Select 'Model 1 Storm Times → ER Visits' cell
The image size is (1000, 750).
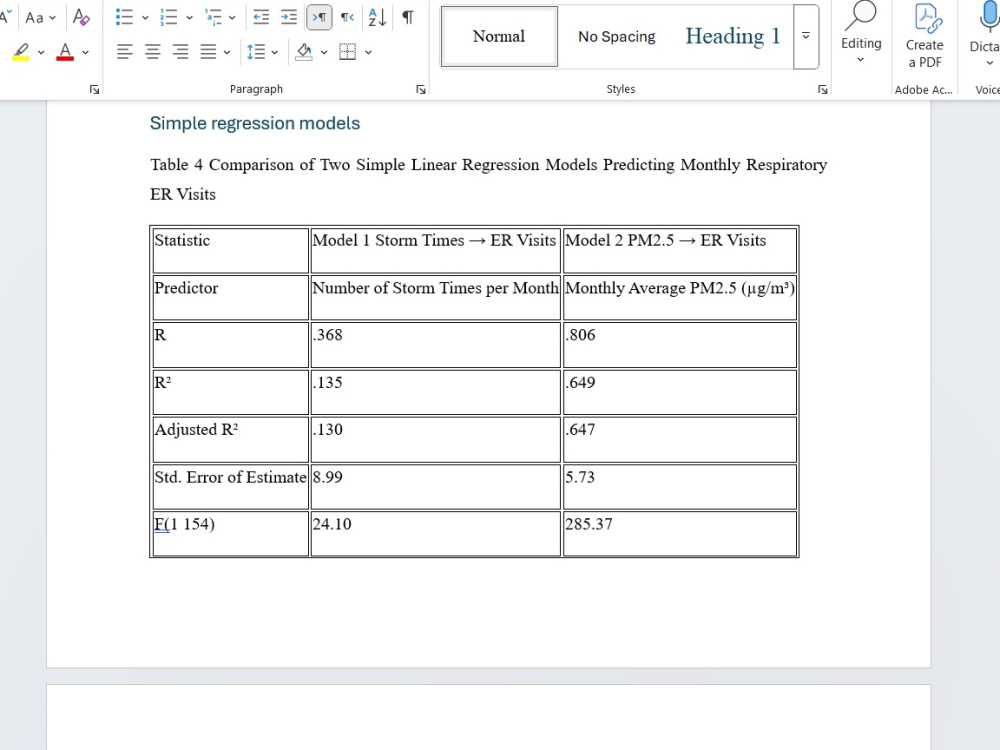click(435, 251)
